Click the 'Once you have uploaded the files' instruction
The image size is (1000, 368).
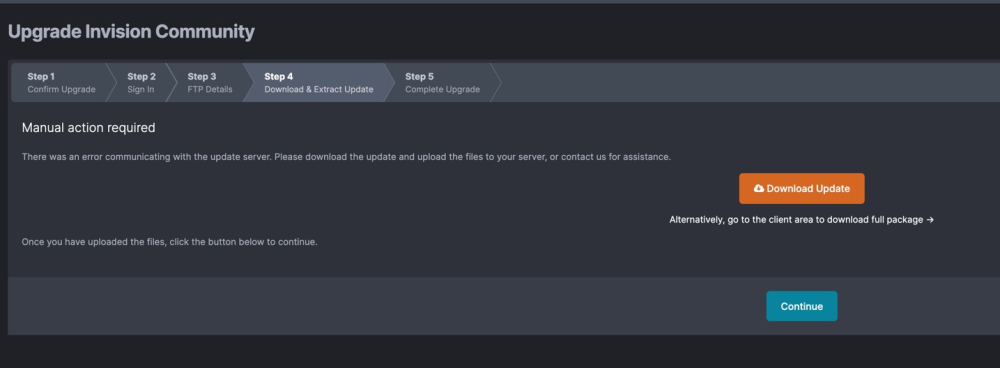click(x=170, y=242)
